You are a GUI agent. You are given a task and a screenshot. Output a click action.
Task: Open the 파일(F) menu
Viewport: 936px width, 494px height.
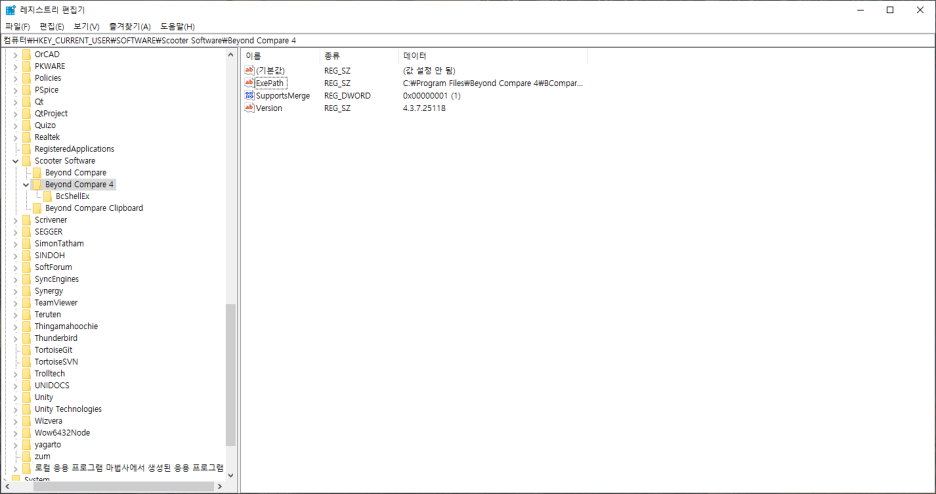click(17, 27)
